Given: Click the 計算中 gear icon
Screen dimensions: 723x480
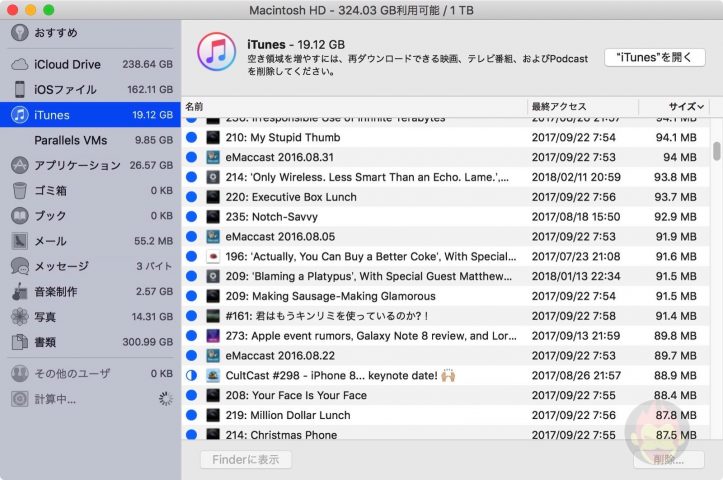Looking at the screenshot, I should [x=19, y=399].
